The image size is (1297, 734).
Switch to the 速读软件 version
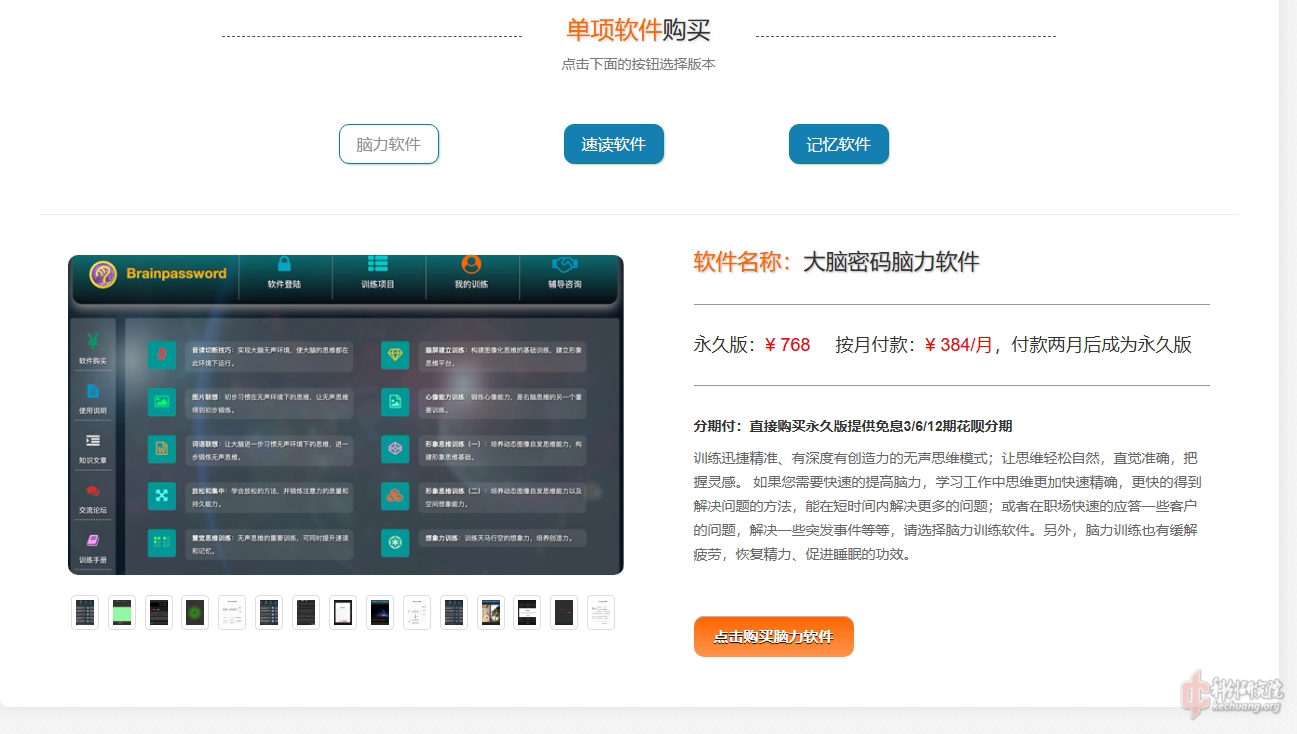pos(614,144)
